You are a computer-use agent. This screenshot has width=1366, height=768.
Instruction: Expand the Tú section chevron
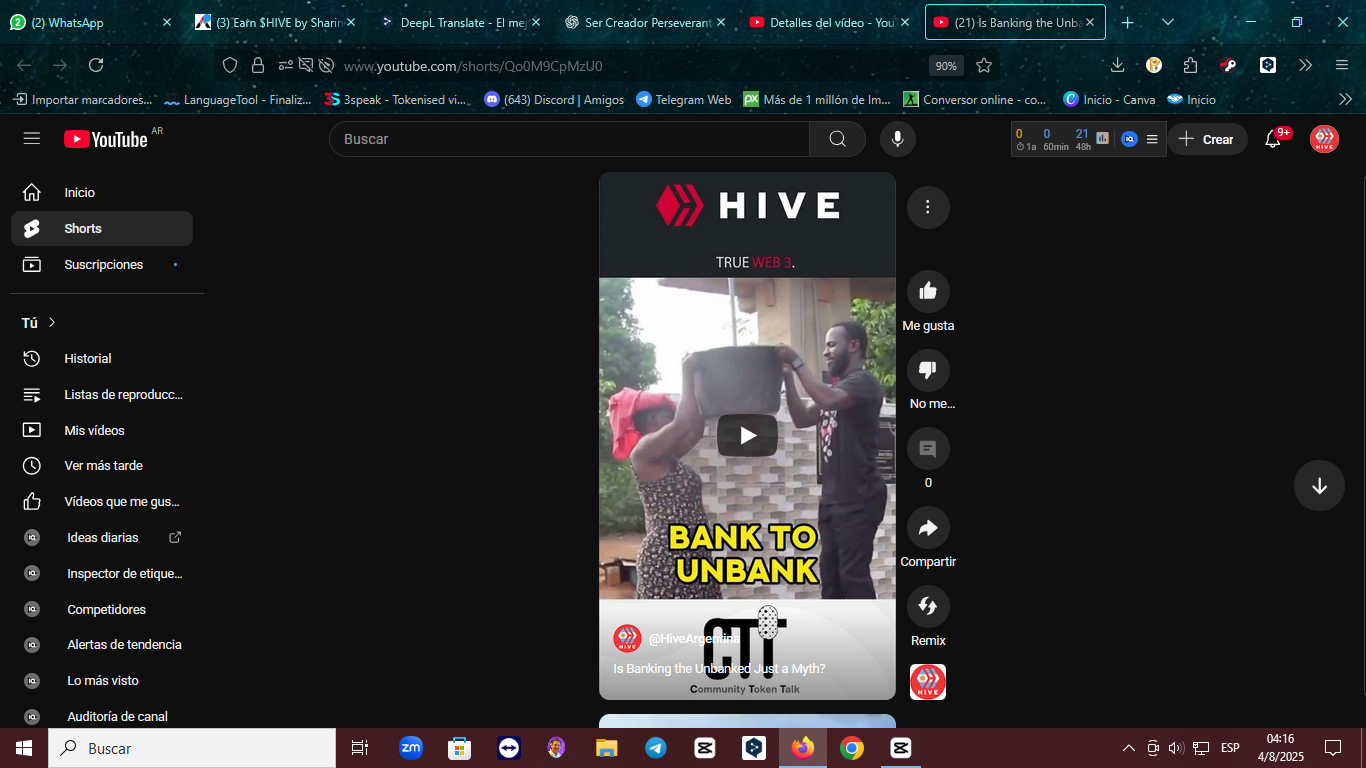(x=52, y=322)
